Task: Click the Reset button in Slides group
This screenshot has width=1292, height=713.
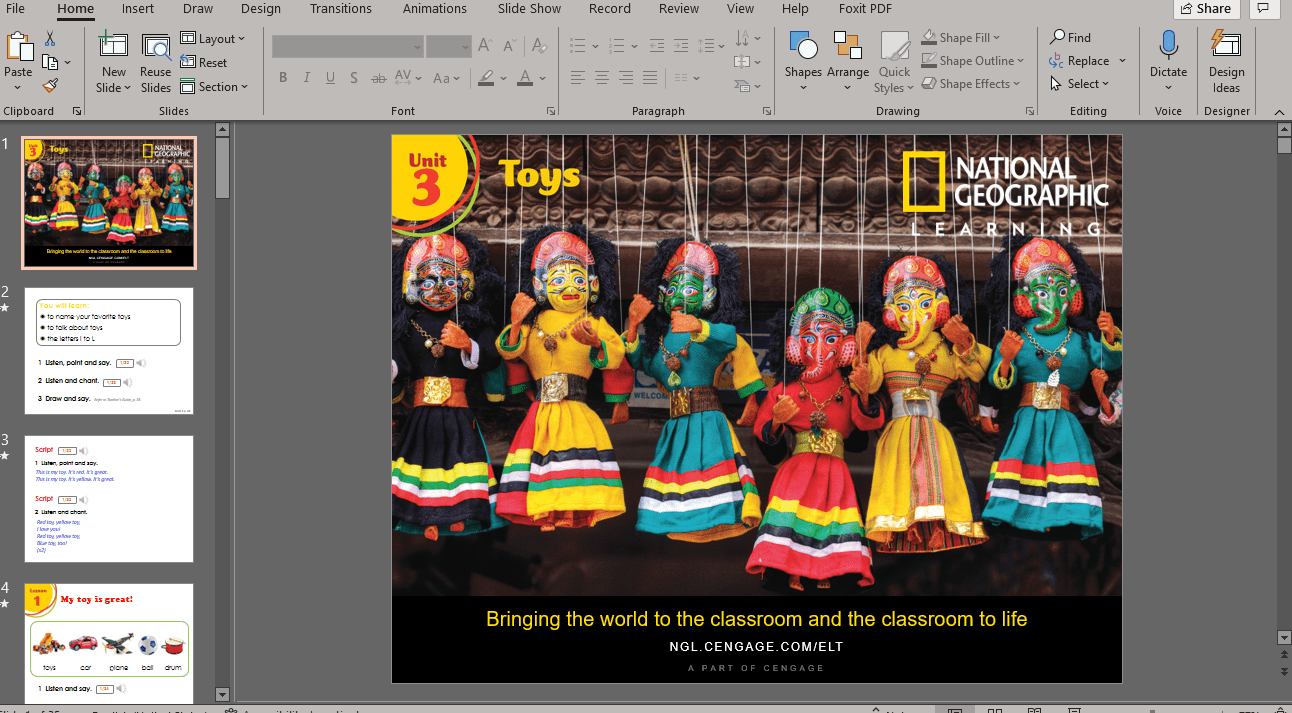Action: click(204, 62)
